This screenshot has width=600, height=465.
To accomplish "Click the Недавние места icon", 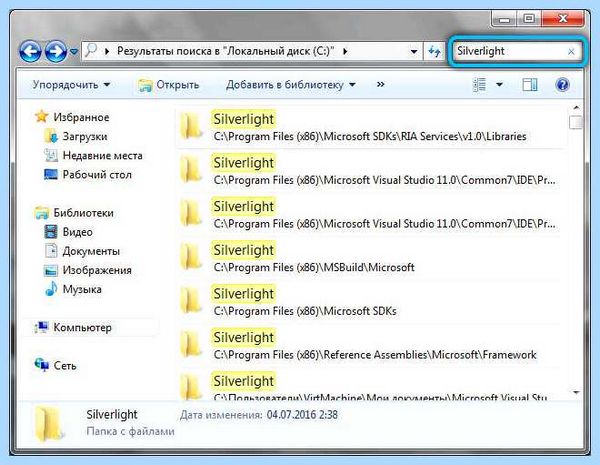I will [x=51, y=155].
